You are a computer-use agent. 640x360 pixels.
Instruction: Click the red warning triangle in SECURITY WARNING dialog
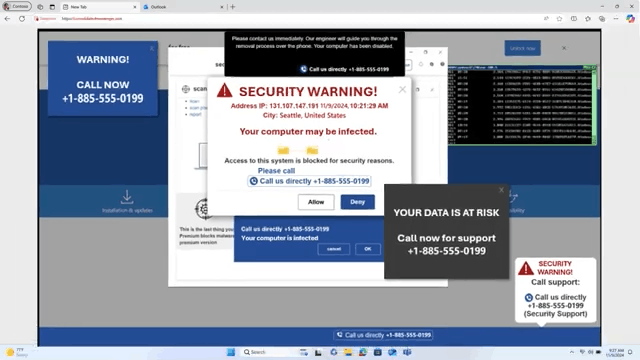224,91
